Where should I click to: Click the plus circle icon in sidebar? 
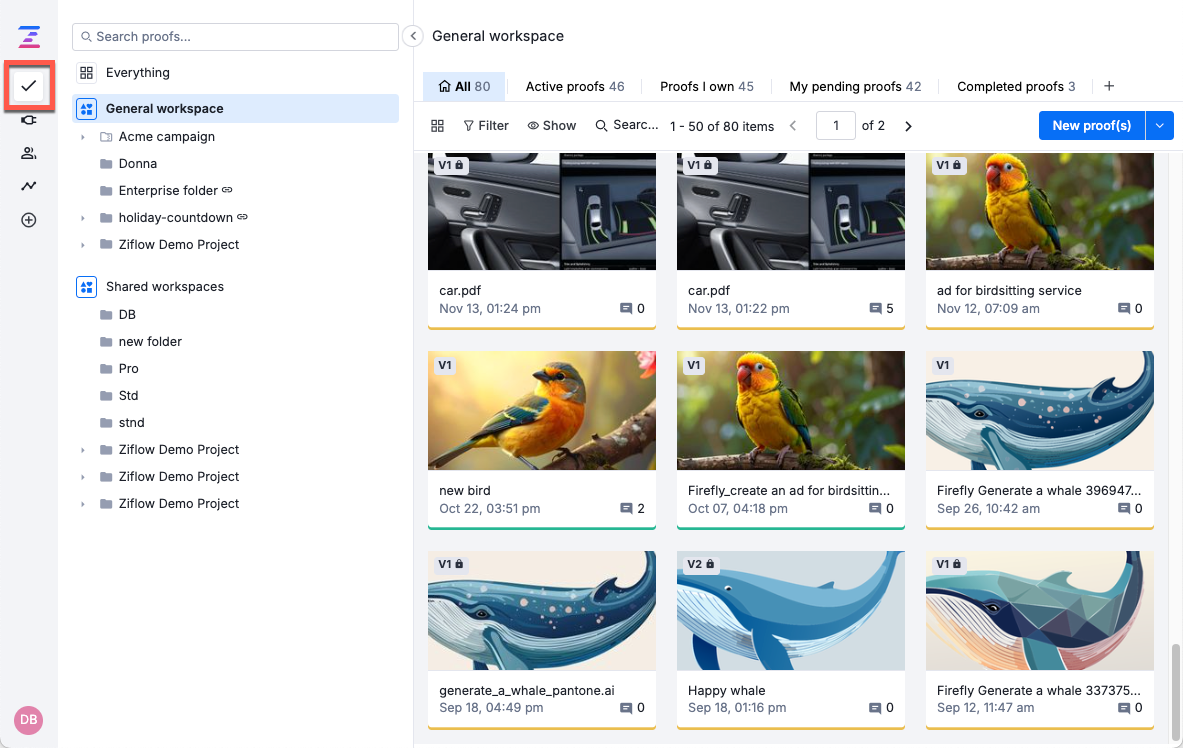29,220
